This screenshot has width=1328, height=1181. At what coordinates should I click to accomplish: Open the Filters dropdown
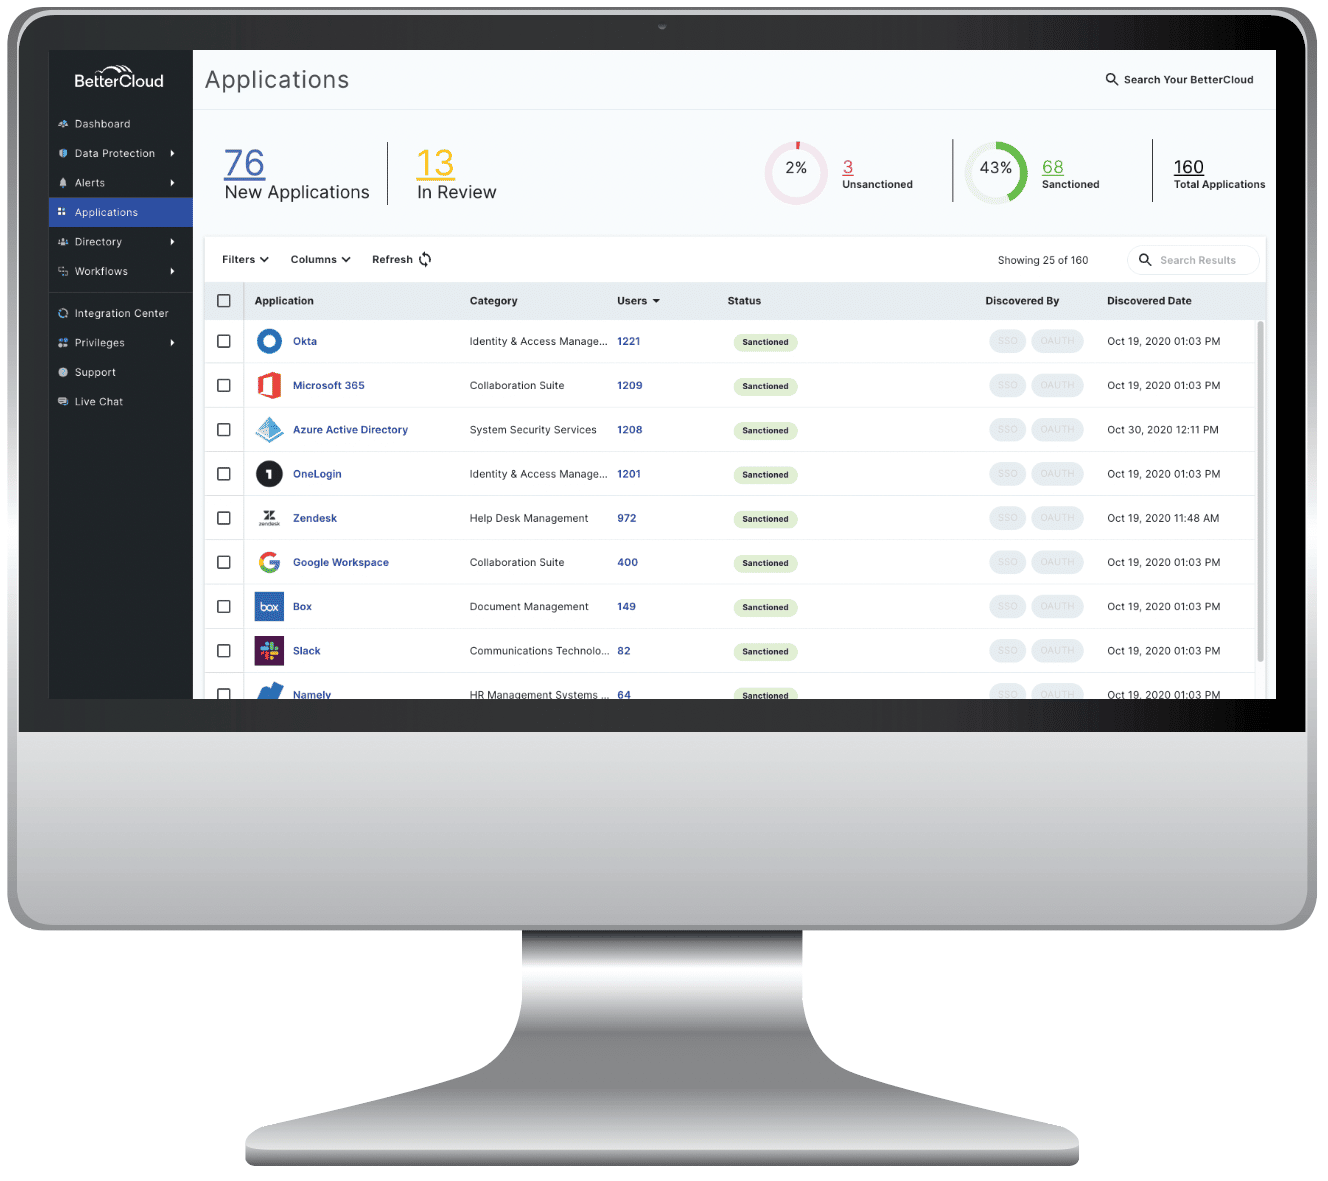pyautogui.click(x=245, y=259)
